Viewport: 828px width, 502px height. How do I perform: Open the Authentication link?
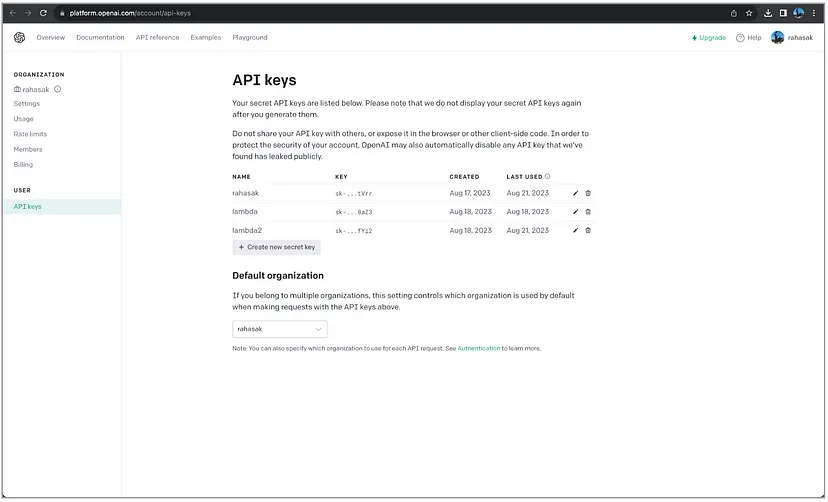[478, 348]
